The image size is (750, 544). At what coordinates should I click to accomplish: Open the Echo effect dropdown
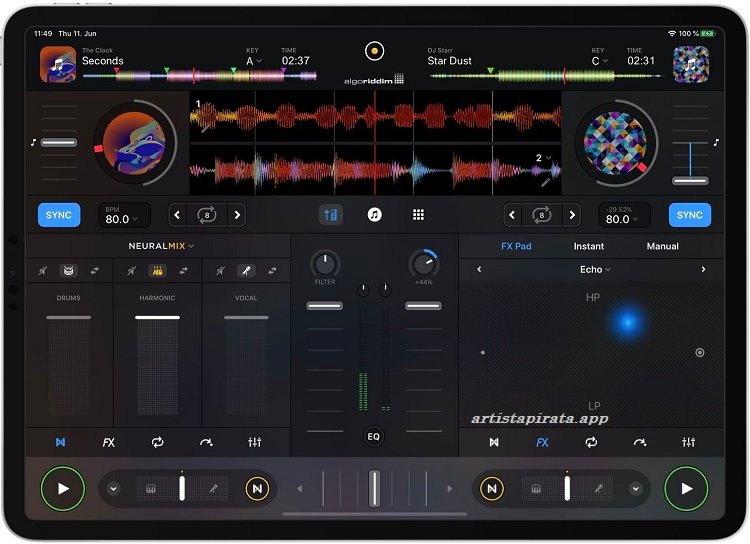point(595,269)
